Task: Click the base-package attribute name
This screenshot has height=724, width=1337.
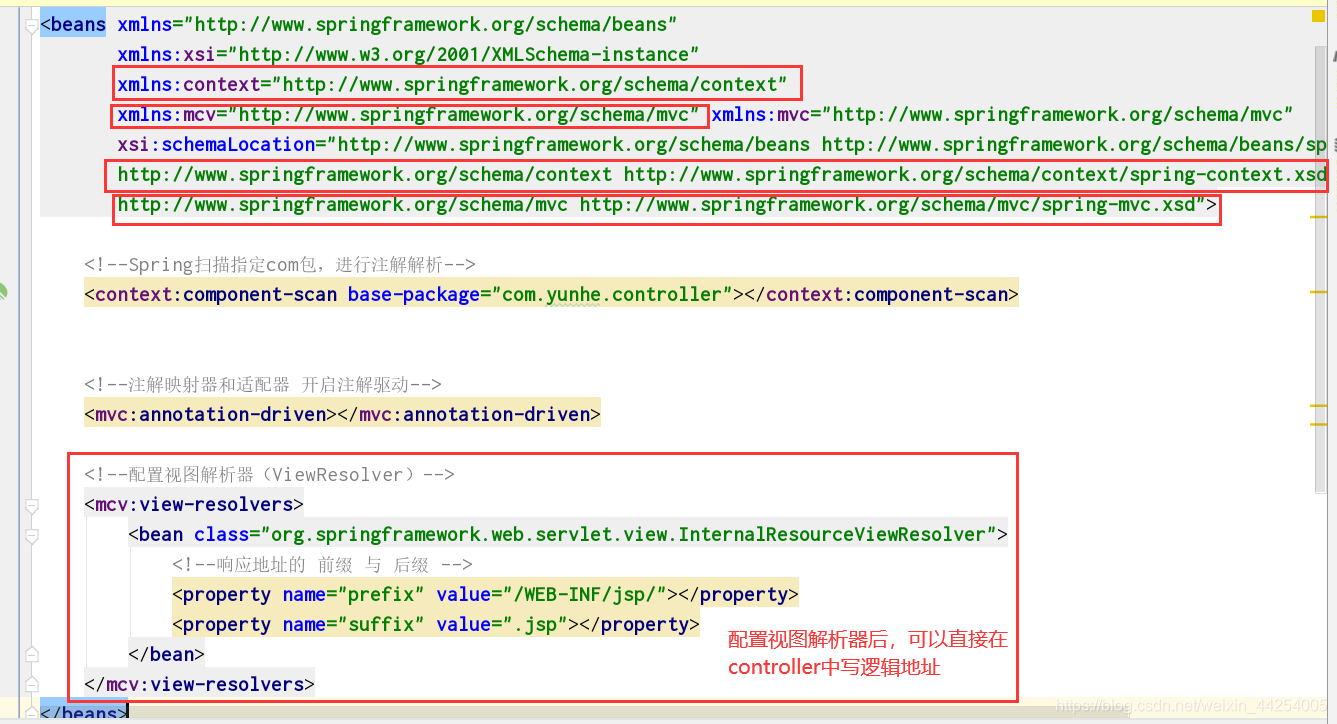Action: point(413,294)
